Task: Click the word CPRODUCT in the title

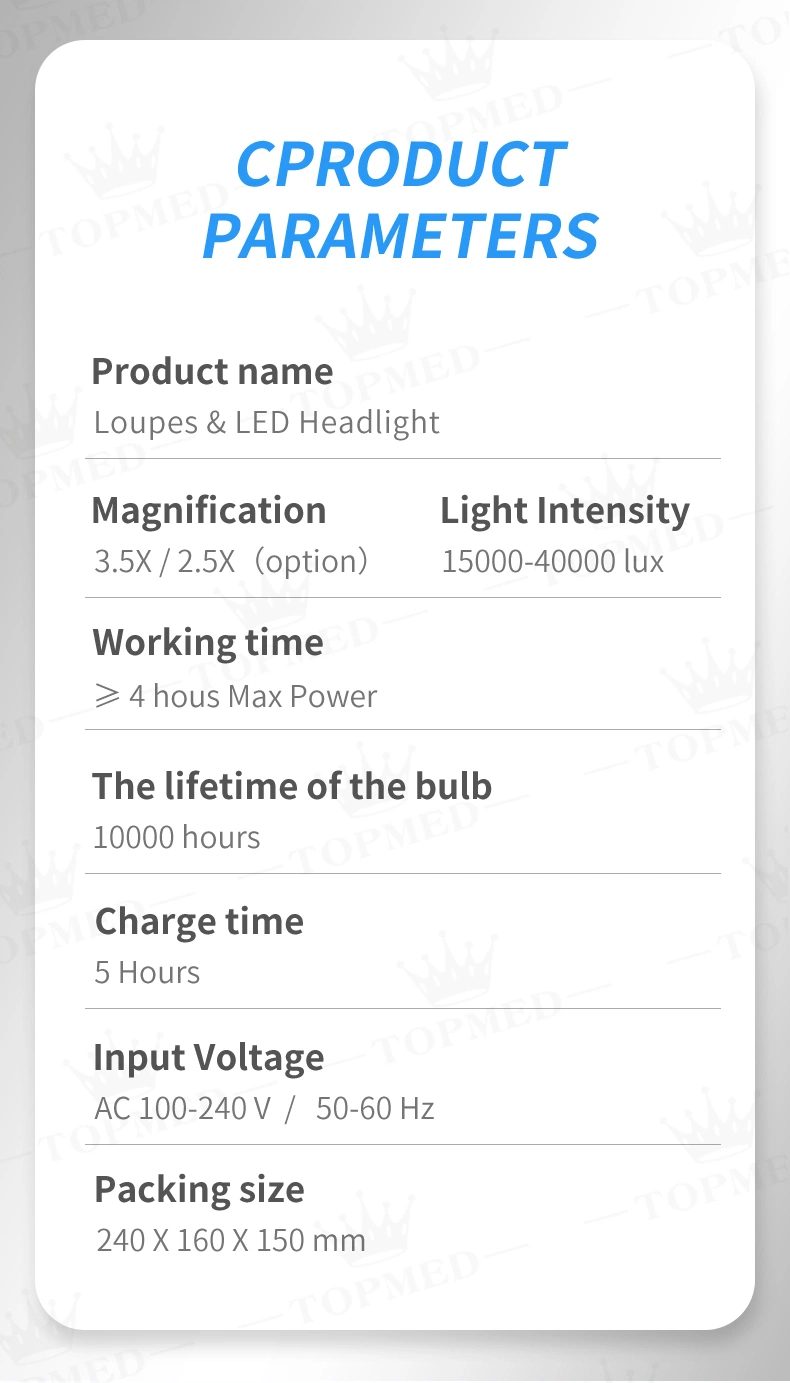Action: (x=400, y=164)
